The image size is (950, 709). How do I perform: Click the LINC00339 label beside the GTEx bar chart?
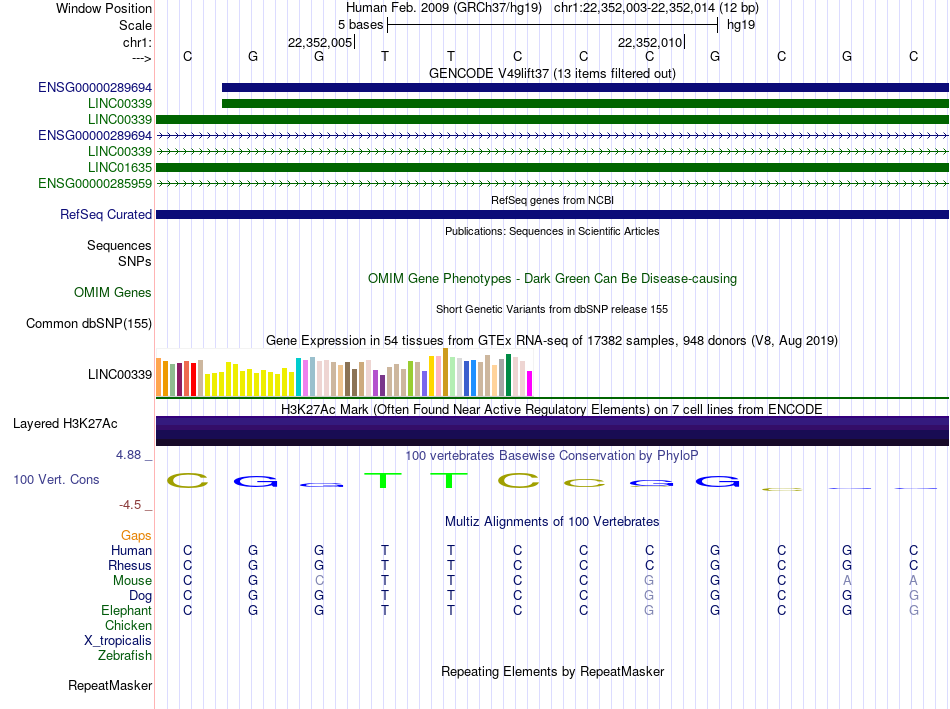pyautogui.click(x=120, y=374)
